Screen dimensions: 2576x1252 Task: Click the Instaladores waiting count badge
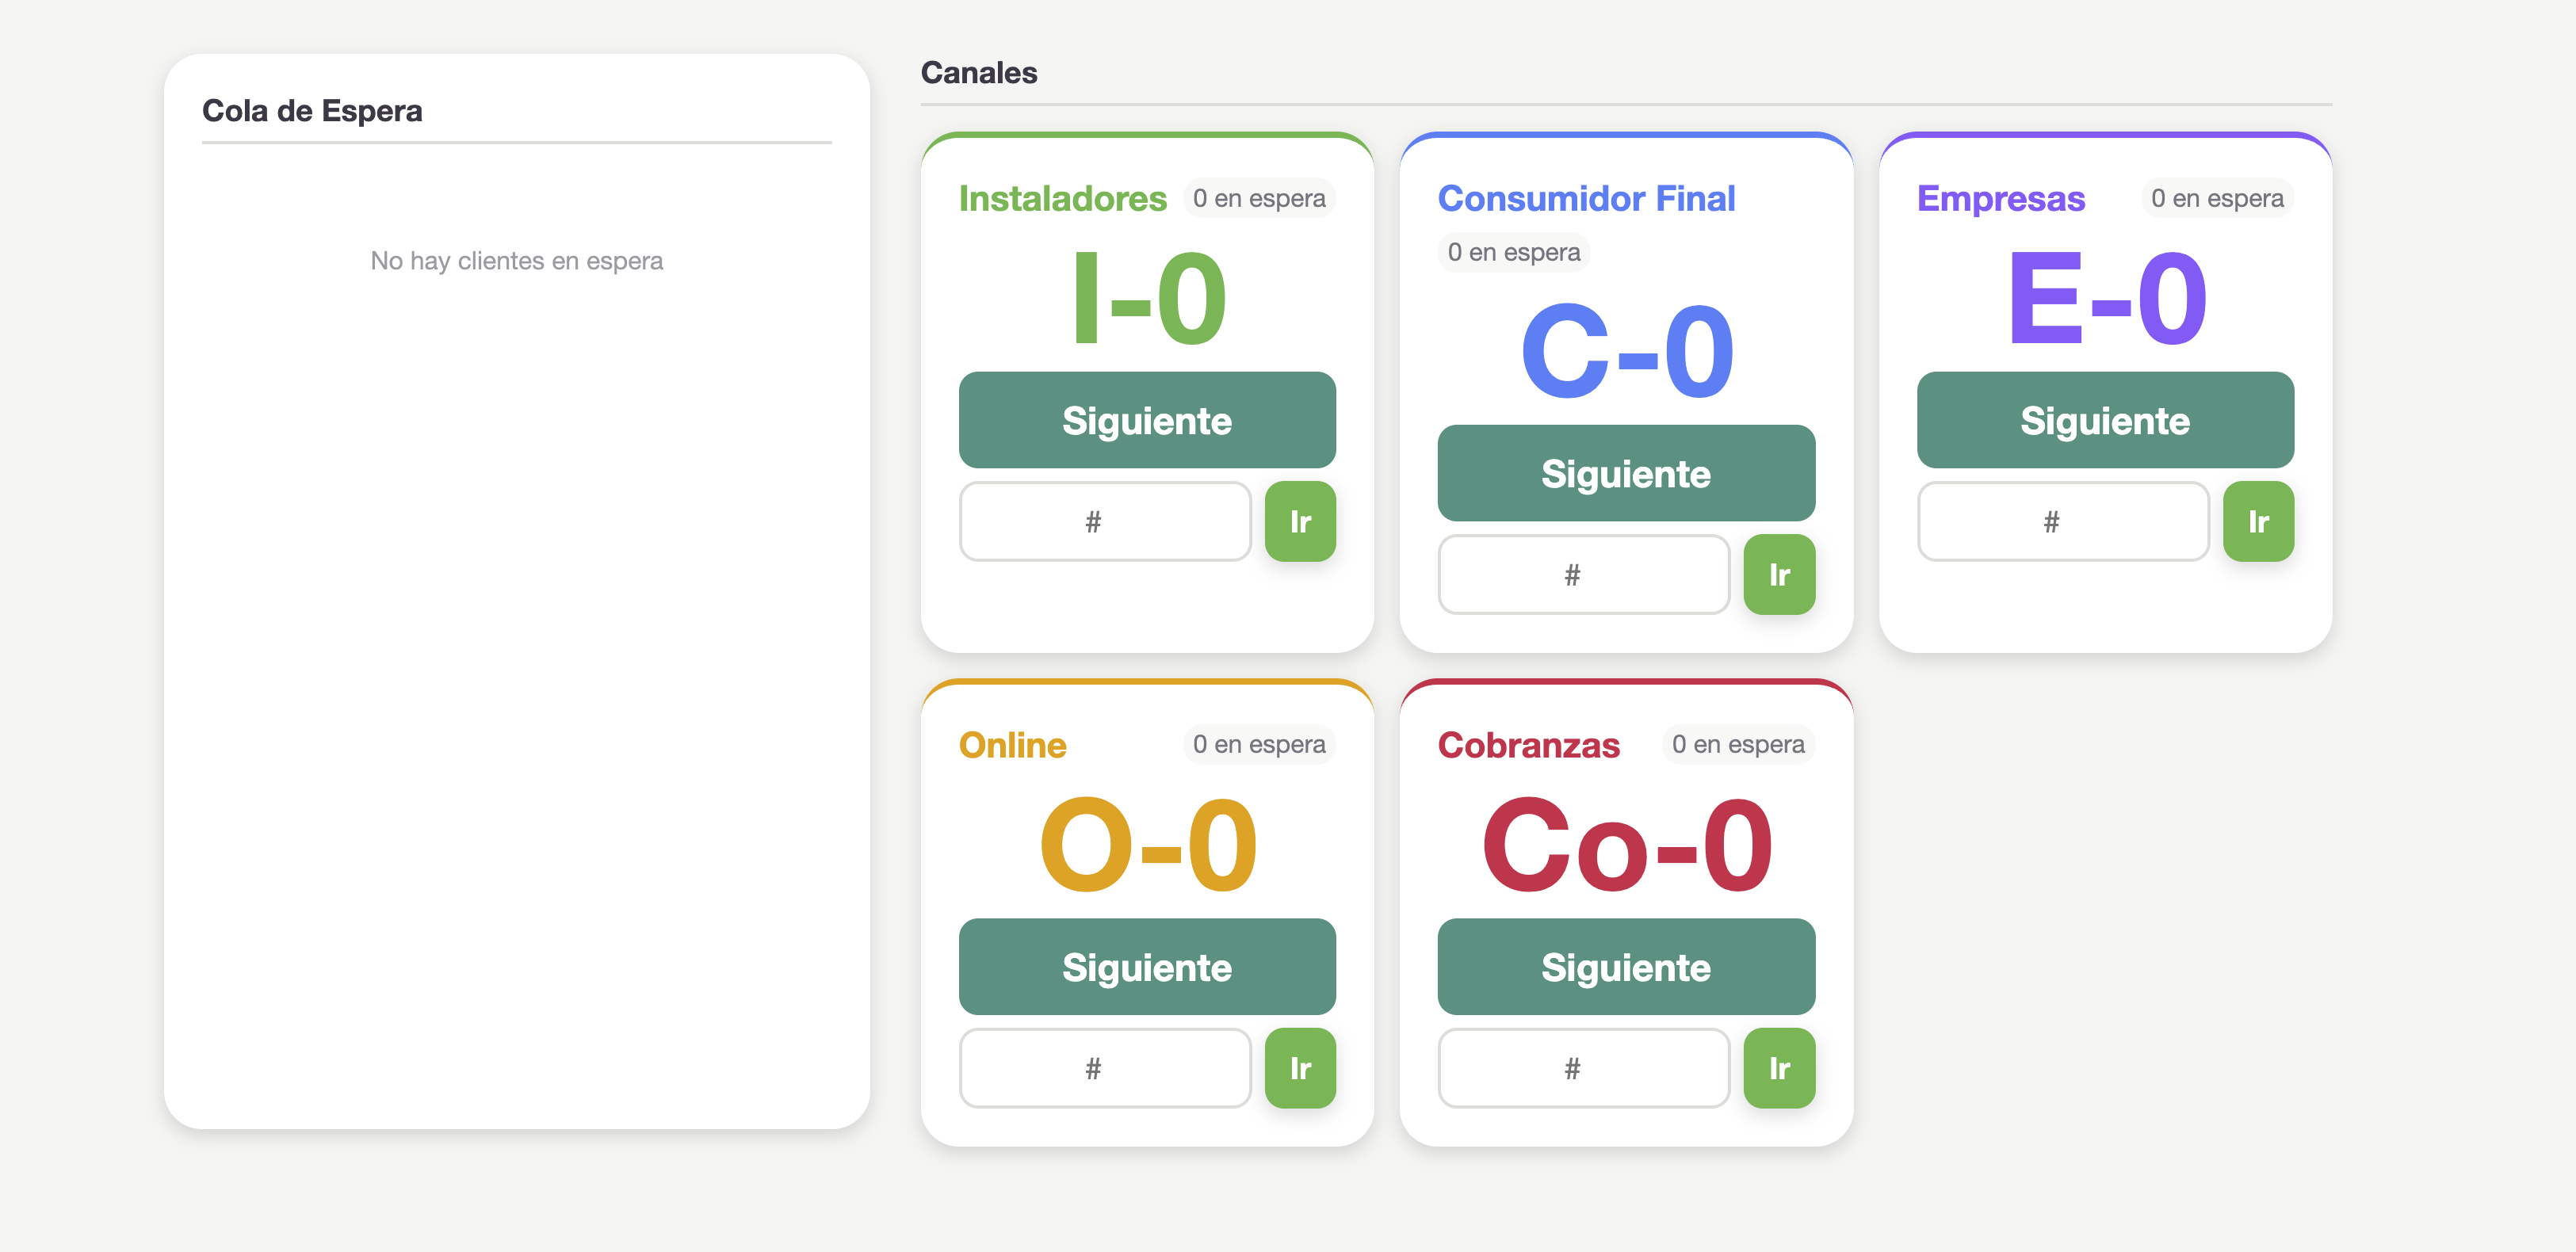point(1258,198)
